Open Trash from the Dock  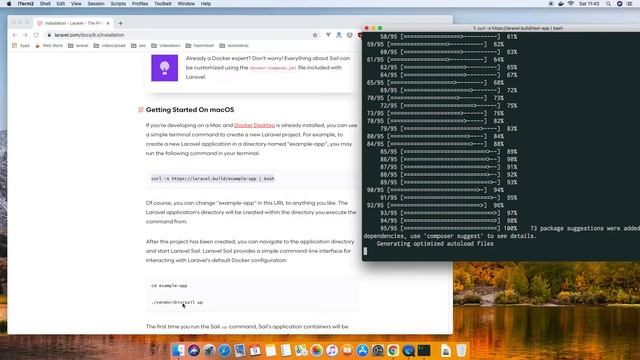(x=461, y=350)
